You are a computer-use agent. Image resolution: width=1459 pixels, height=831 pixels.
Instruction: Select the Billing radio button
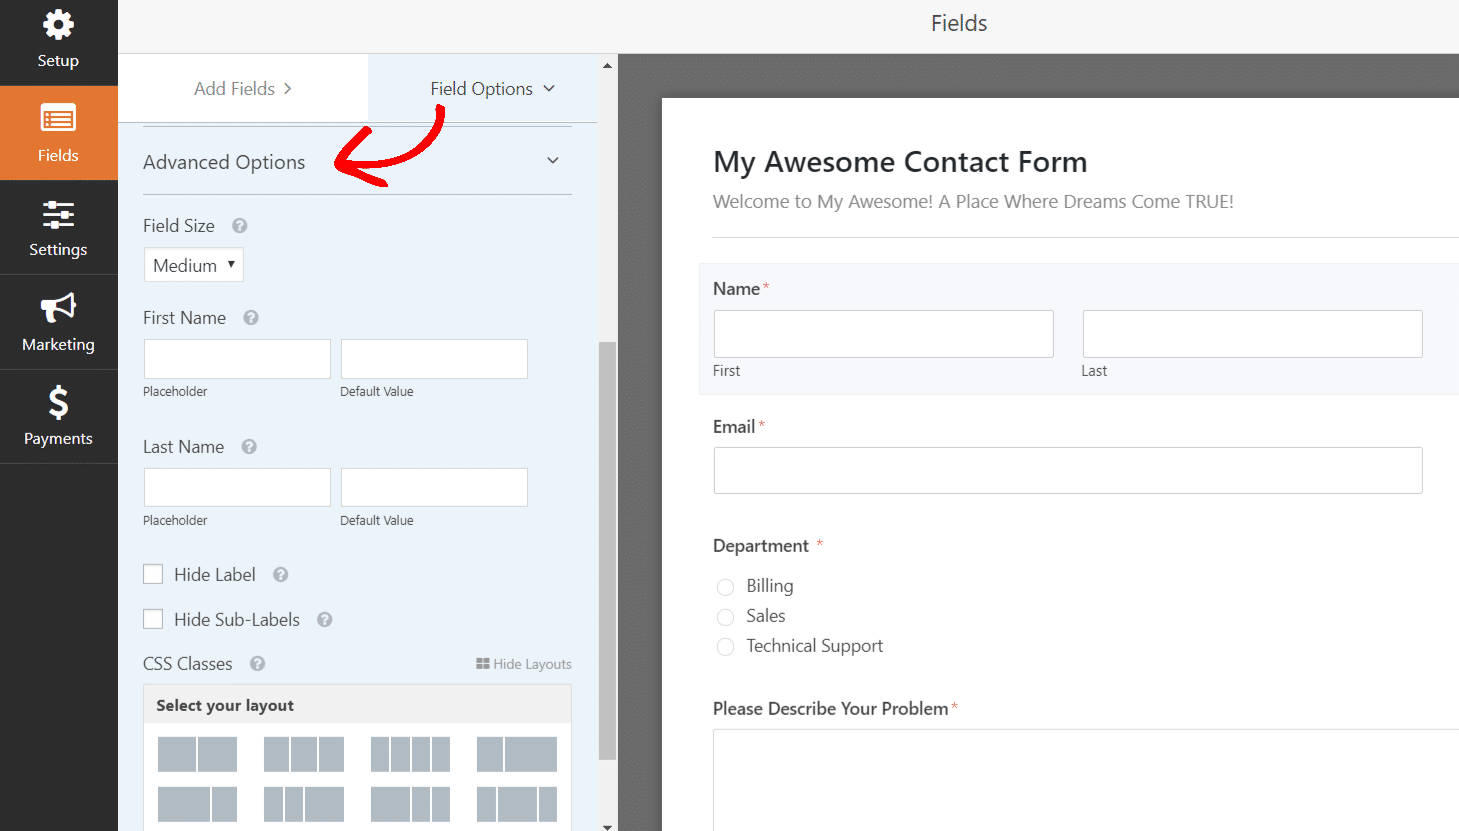[x=725, y=587]
